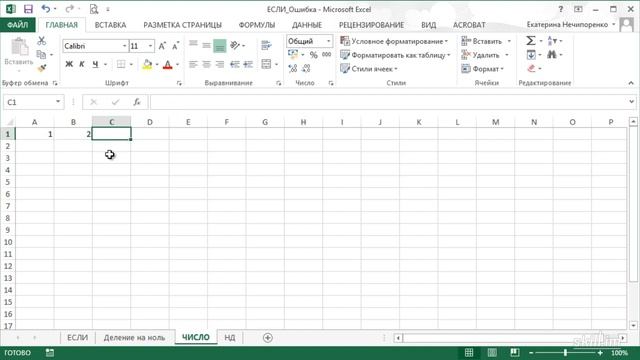
Task: Toggle underline (Ч) formatting
Action: pos(95,64)
